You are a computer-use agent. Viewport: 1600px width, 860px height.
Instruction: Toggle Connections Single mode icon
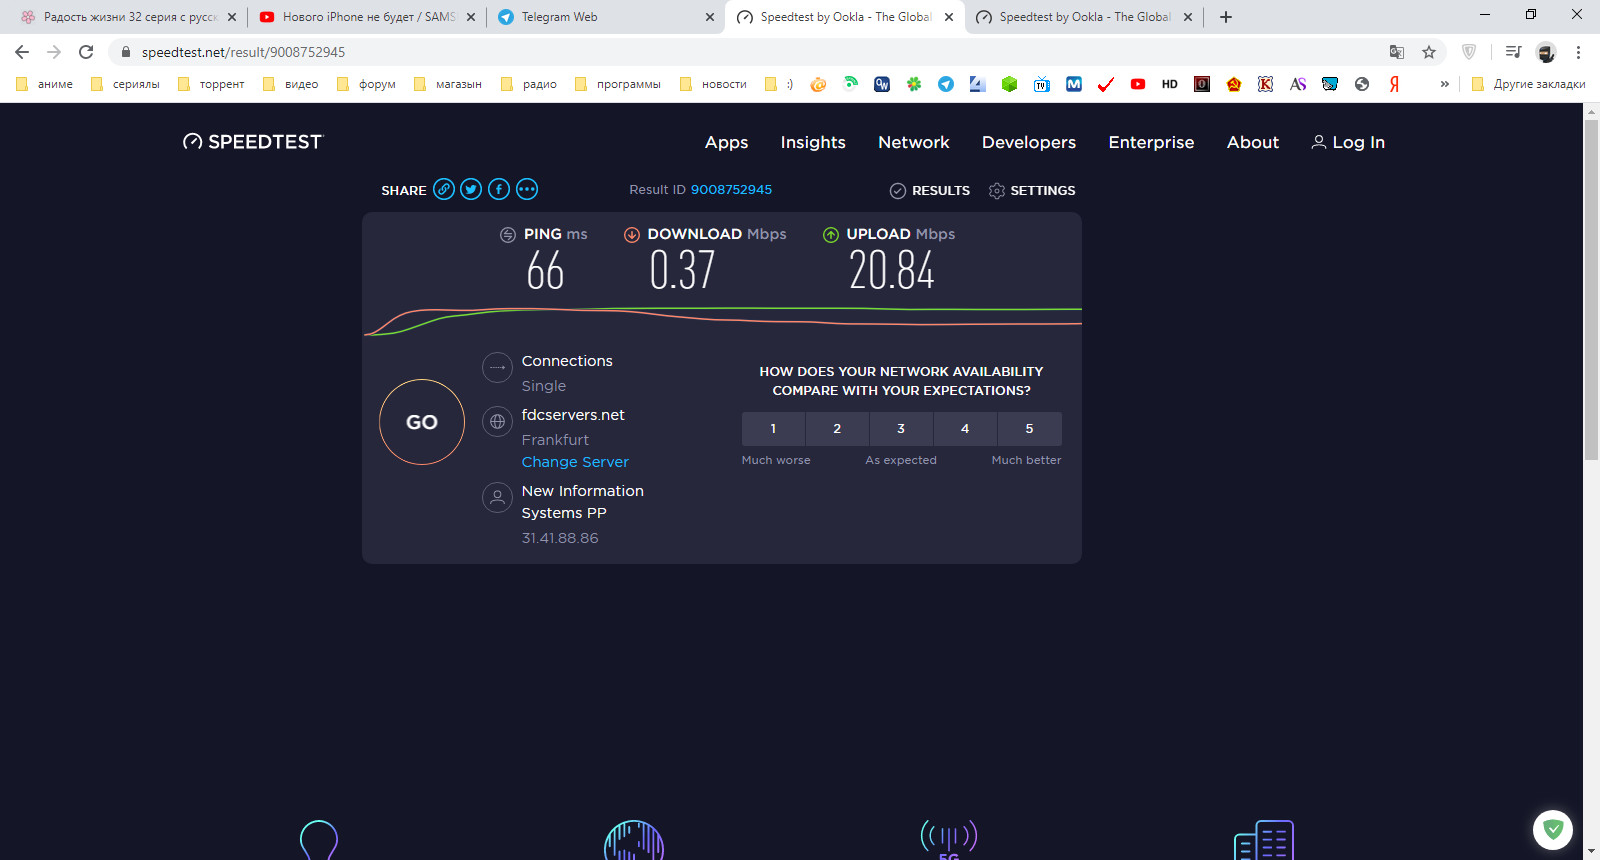pyautogui.click(x=497, y=368)
